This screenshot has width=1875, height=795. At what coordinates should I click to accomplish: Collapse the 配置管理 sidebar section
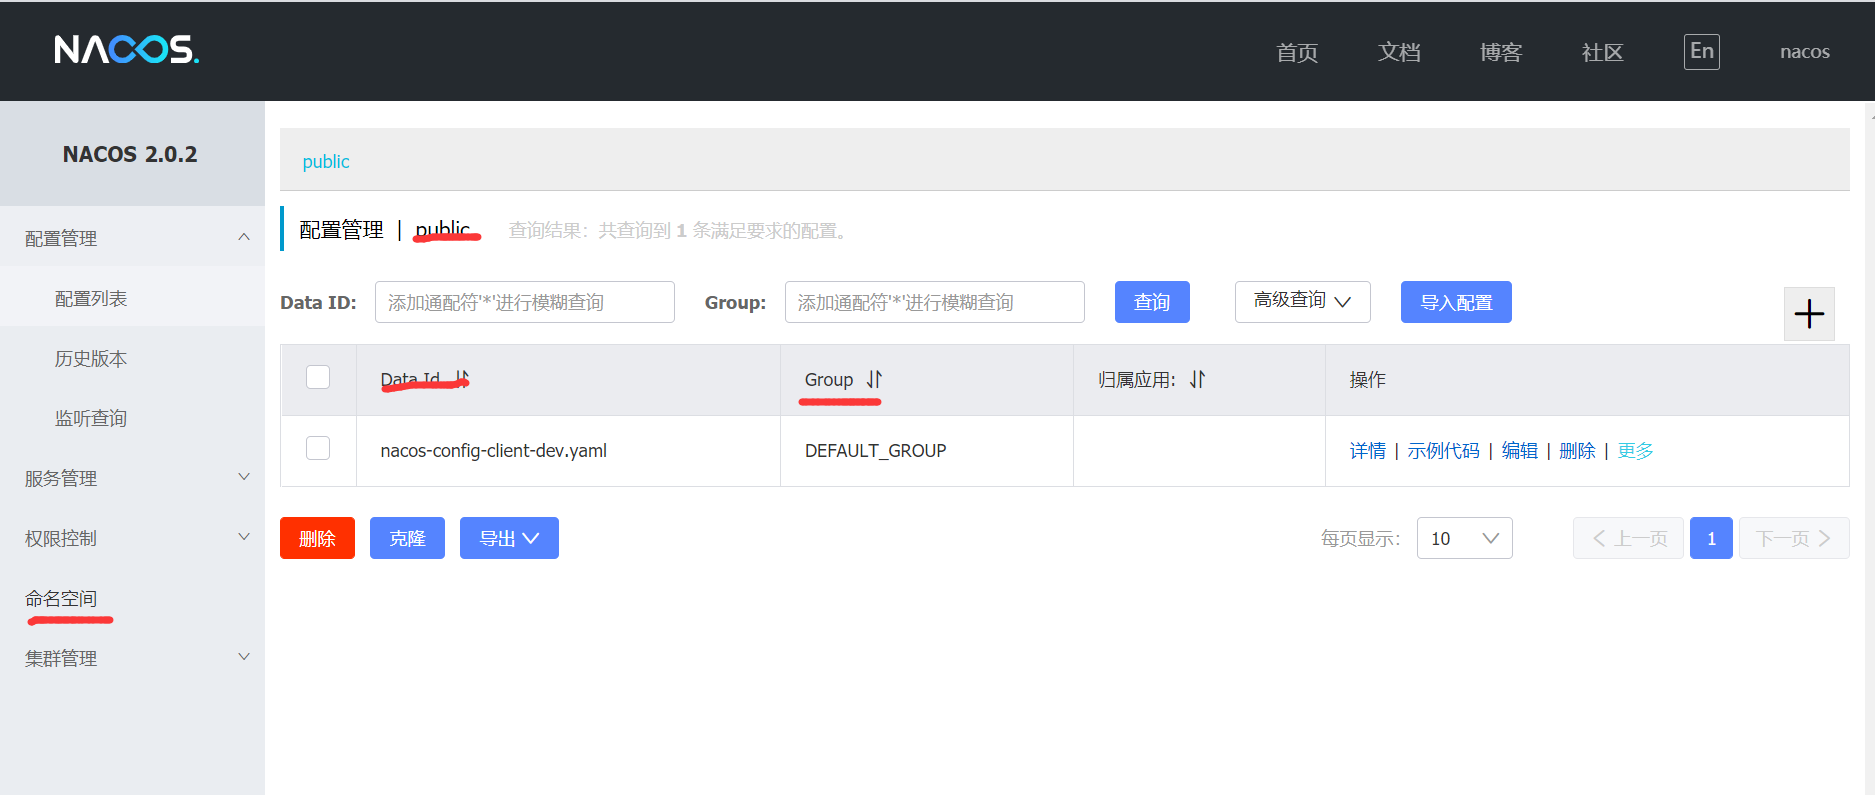pyautogui.click(x=132, y=238)
